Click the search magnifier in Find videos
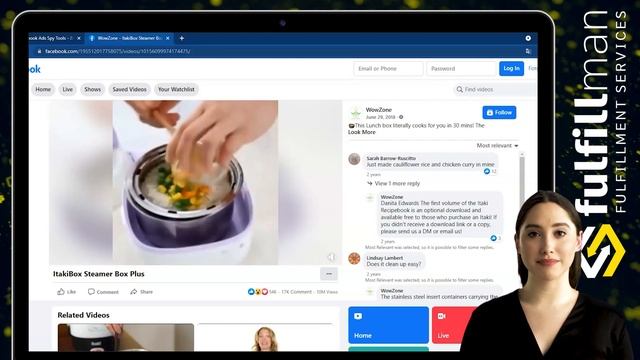 pyautogui.click(x=460, y=89)
